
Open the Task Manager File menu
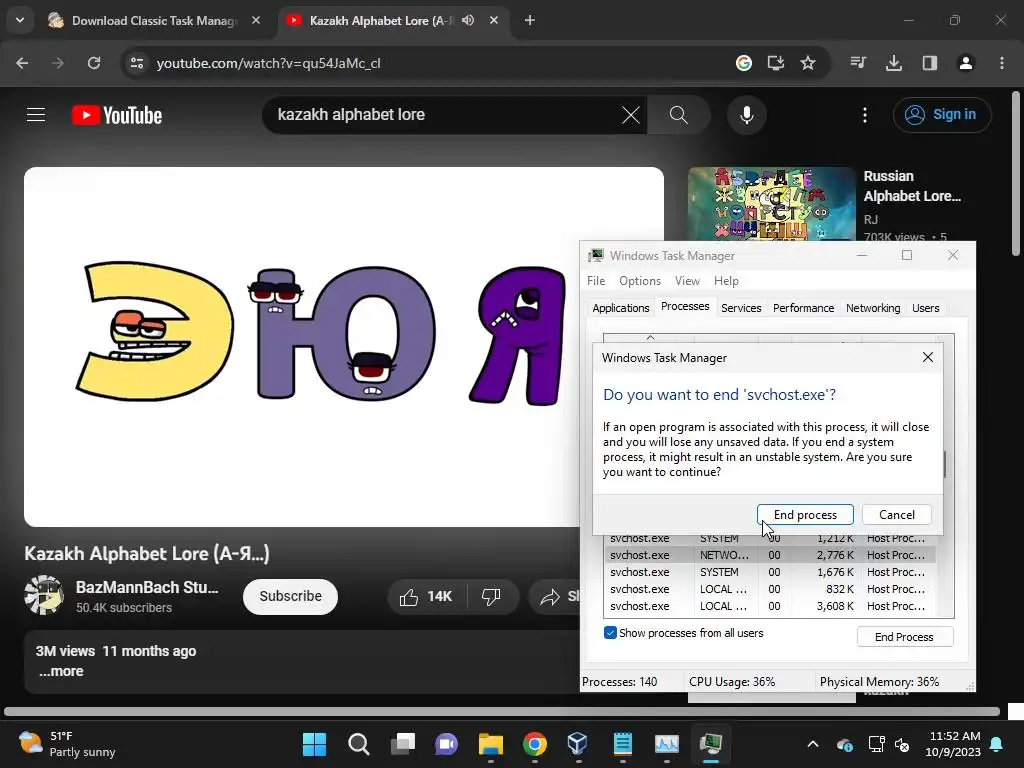[x=596, y=281]
